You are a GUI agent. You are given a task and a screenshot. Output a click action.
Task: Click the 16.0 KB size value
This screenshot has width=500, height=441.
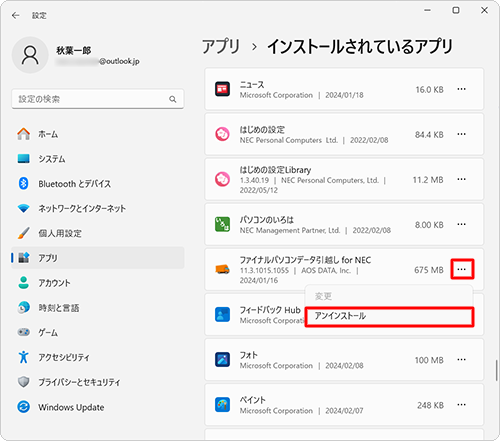[x=429, y=90]
